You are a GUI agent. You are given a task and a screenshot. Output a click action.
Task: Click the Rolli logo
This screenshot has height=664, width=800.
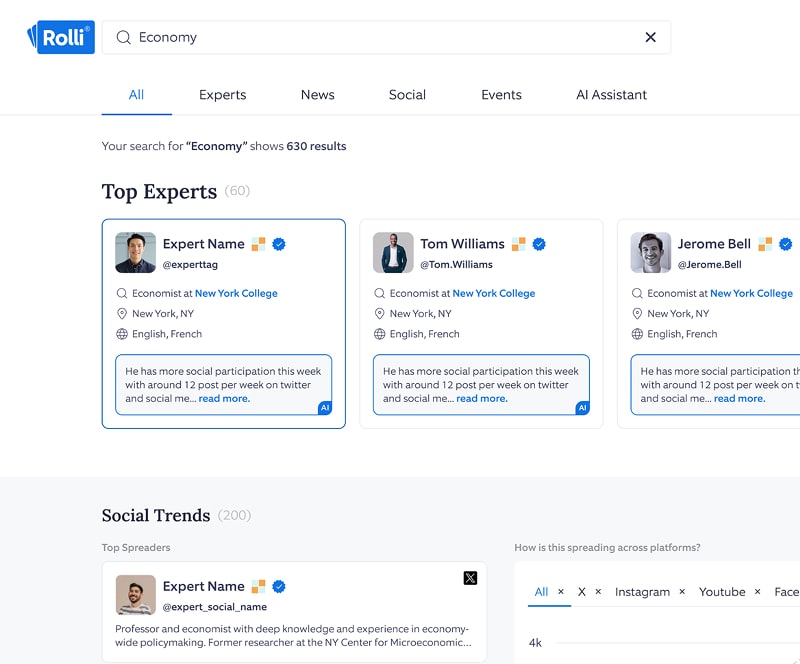pyautogui.click(x=61, y=37)
